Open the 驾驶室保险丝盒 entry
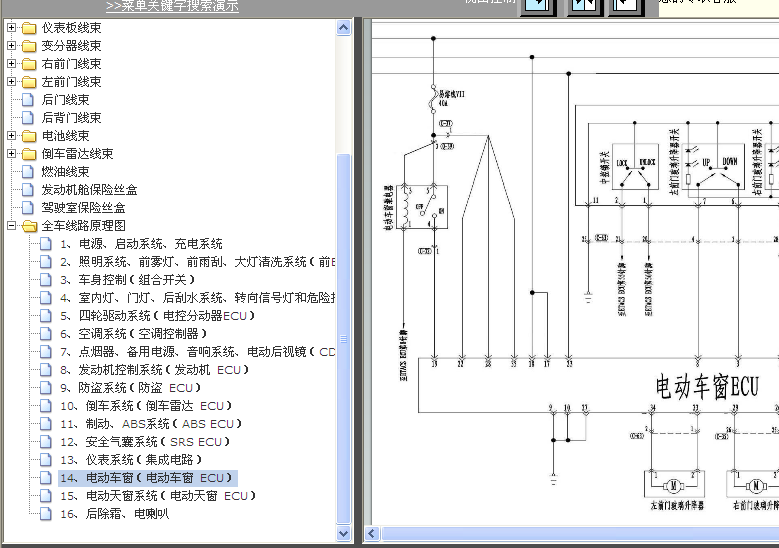The width and height of the screenshot is (779, 548). pyautogui.click(x=83, y=208)
